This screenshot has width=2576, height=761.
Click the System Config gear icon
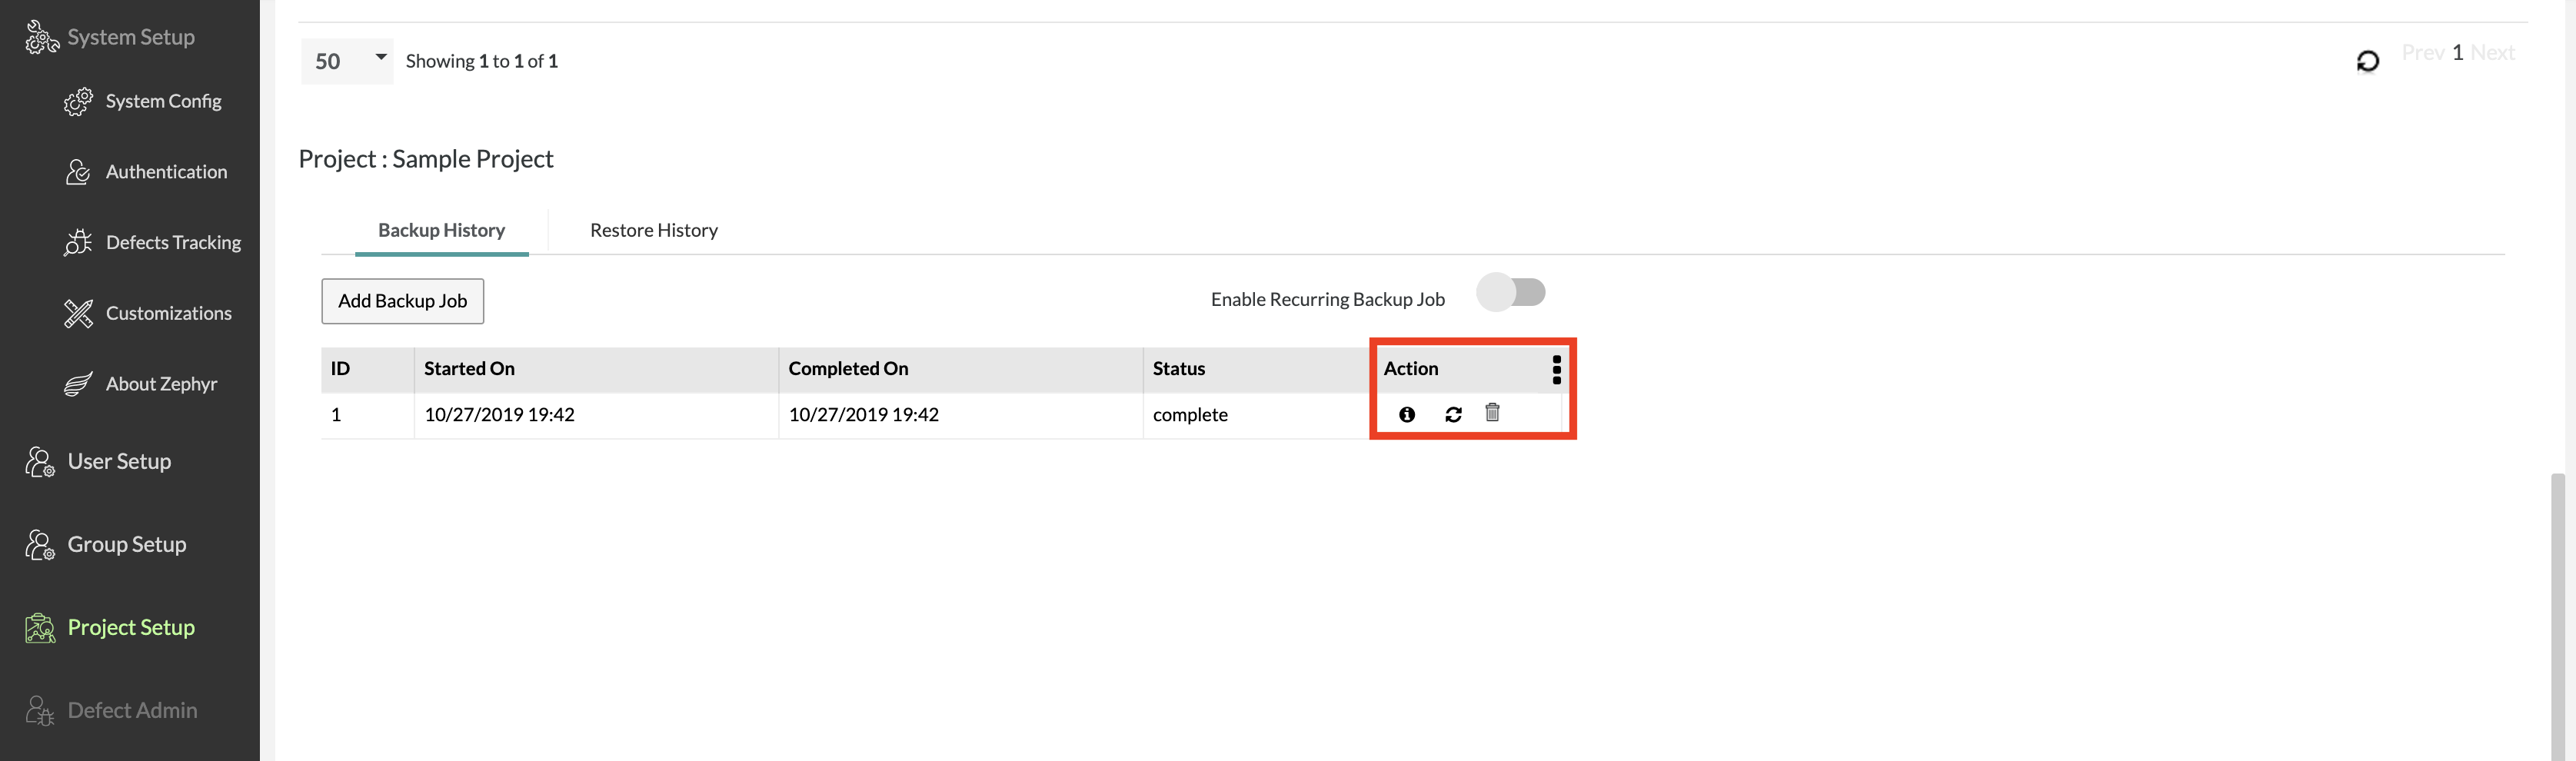pos(78,102)
